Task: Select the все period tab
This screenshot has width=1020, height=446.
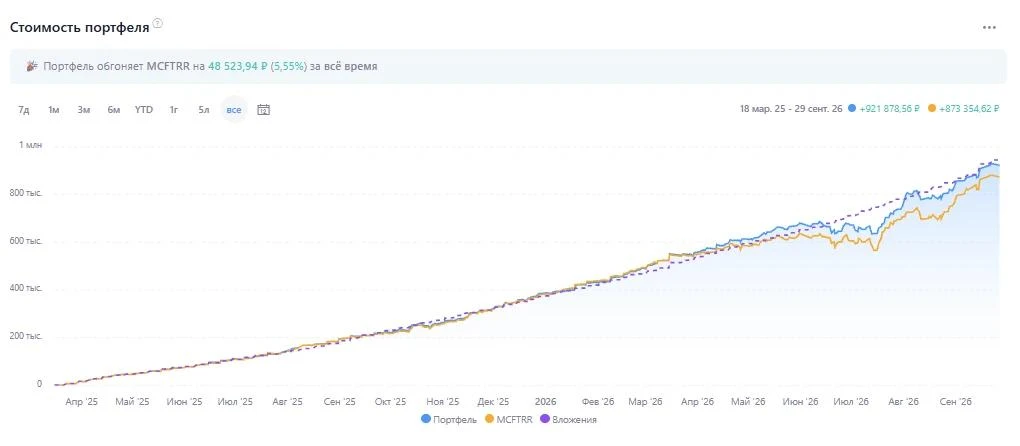Action: (x=234, y=109)
